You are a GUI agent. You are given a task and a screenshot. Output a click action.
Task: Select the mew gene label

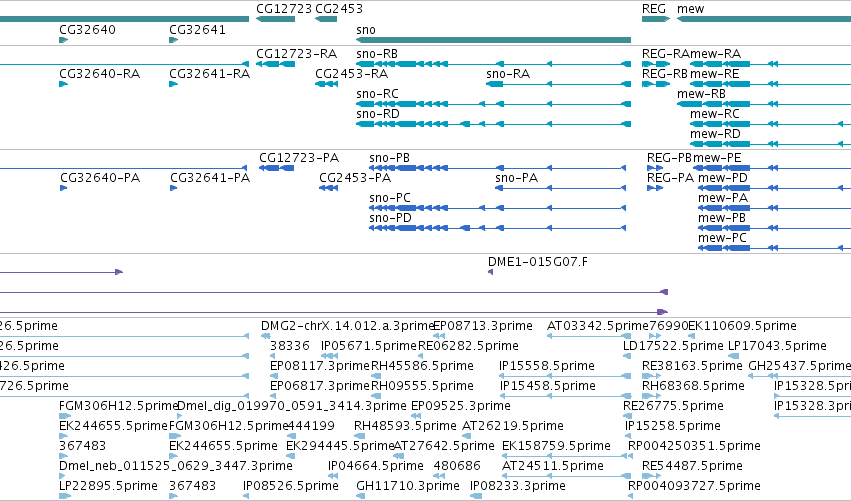tap(690, 9)
